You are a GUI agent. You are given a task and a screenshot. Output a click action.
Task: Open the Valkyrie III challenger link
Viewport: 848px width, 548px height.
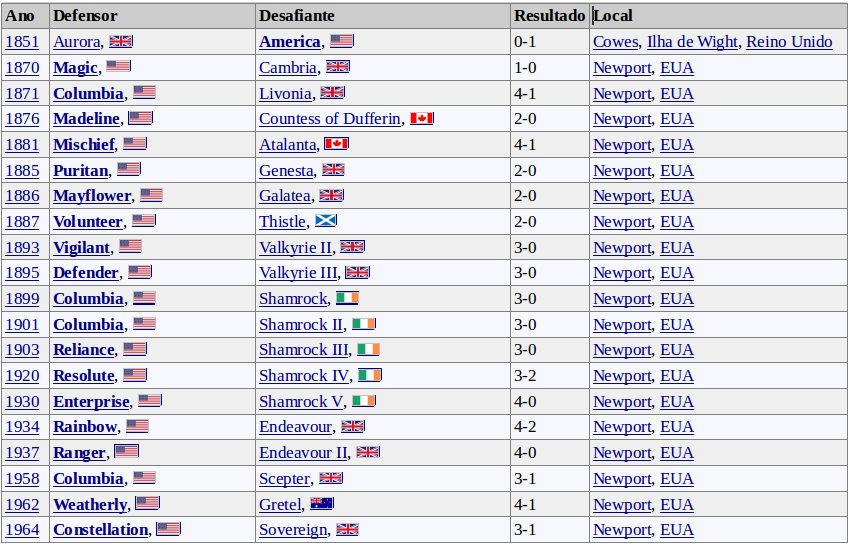(297, 273)
